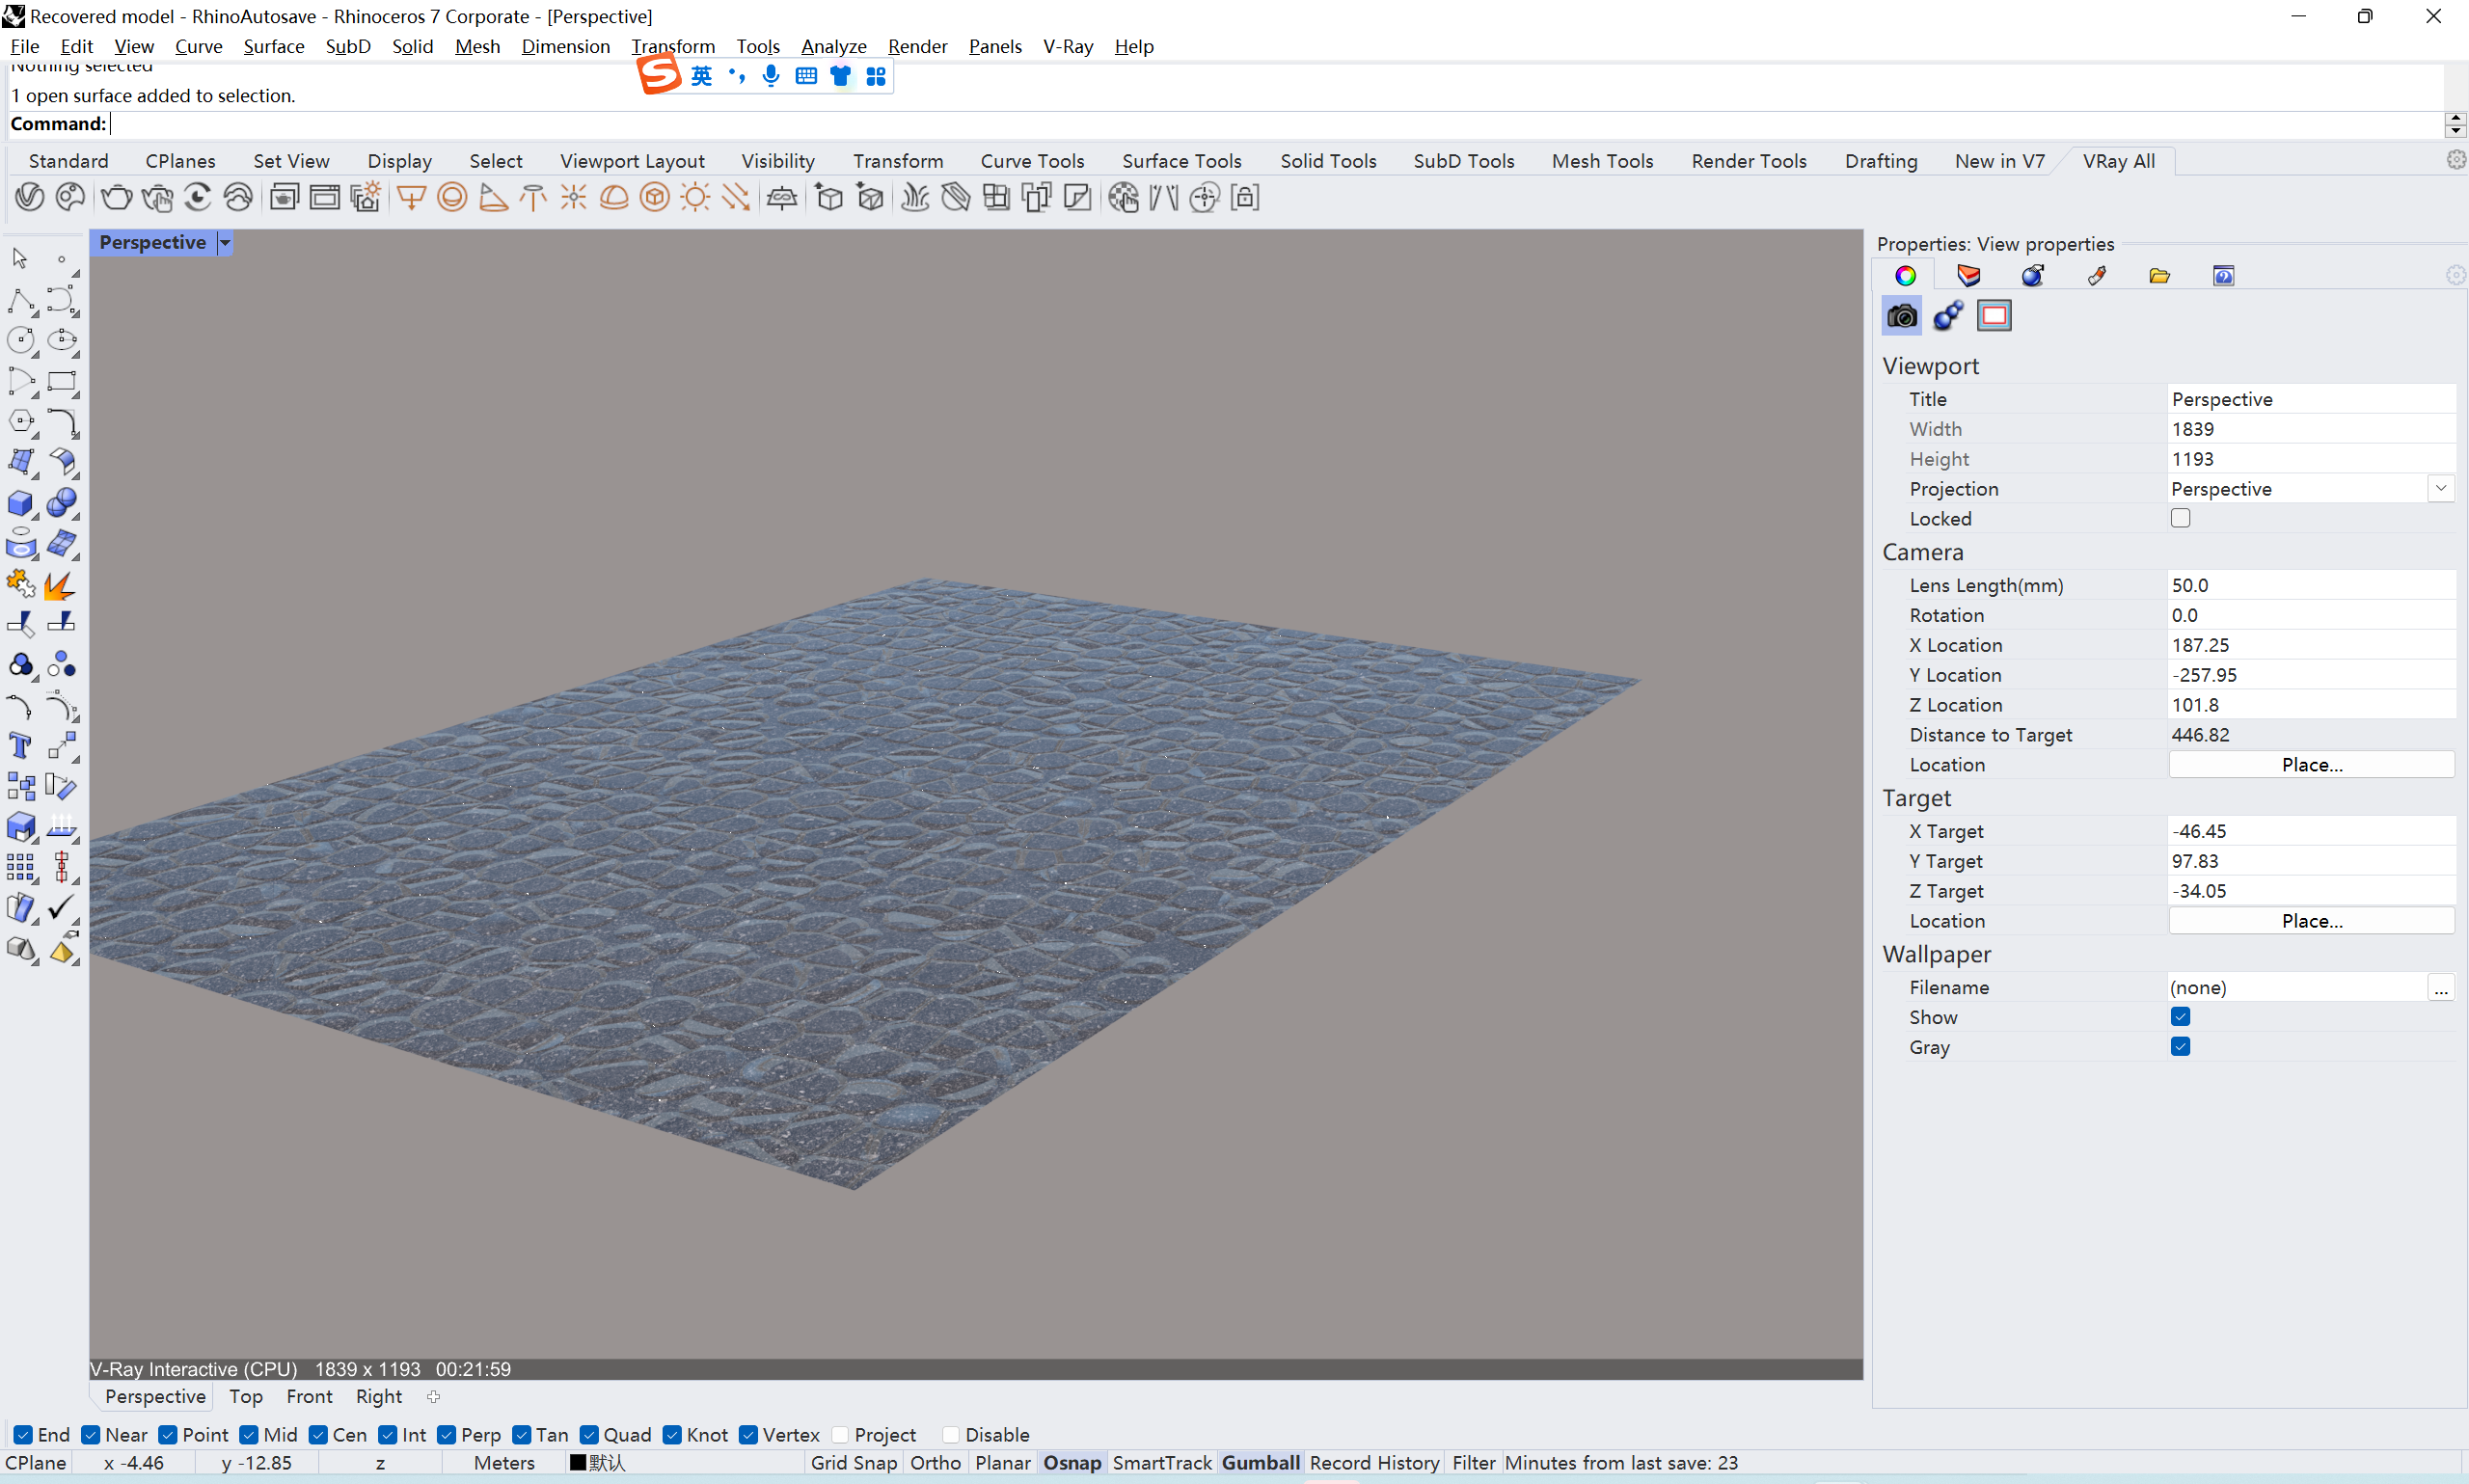Screen dimensions: 2469x1484
Task: Toggle Gumball in status bar
Action: click(1260, 1462)
